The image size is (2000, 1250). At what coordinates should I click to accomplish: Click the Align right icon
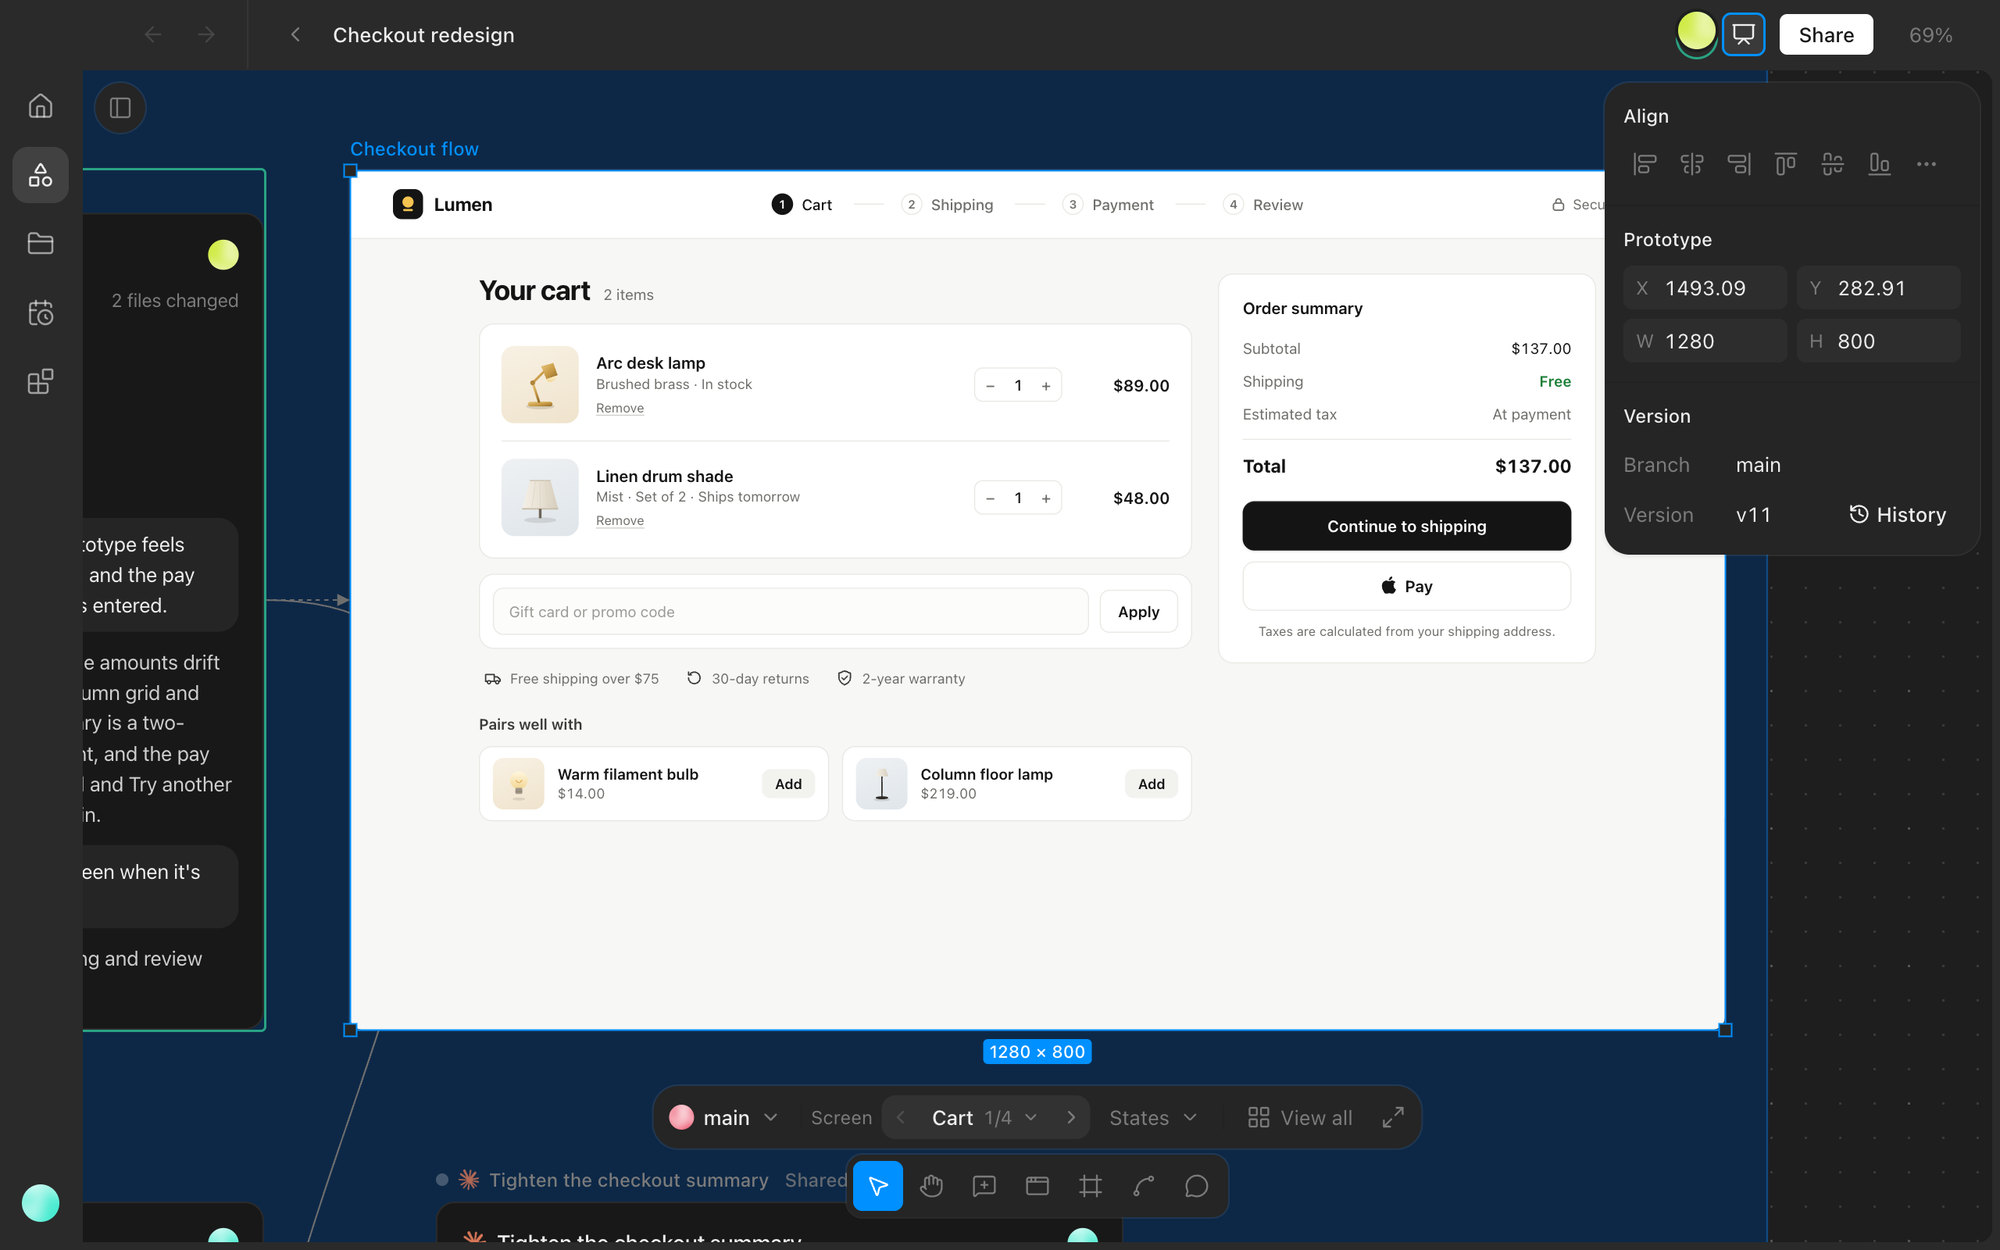click(x=1739, y=164)
